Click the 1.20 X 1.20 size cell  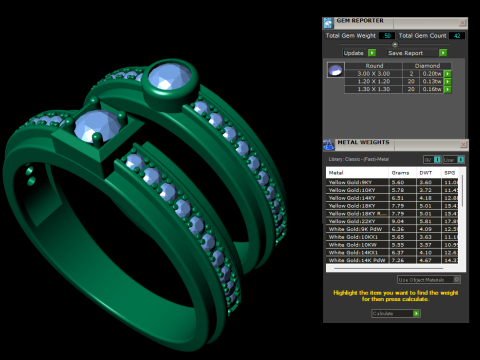[x=374, y=82]
